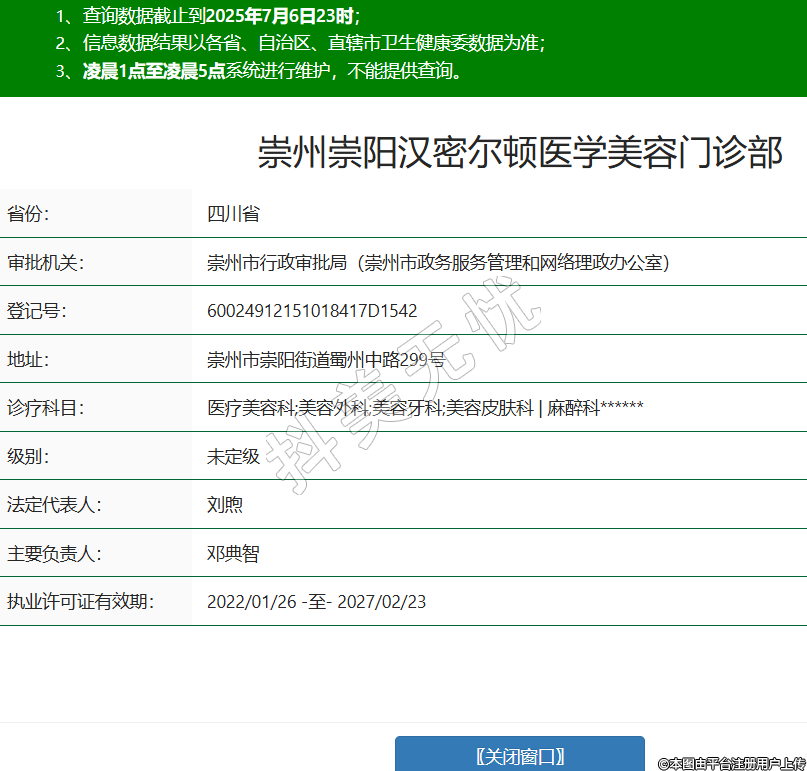
Task: Select the 执业许可证有效期 row label
Action: coord(80,602)
